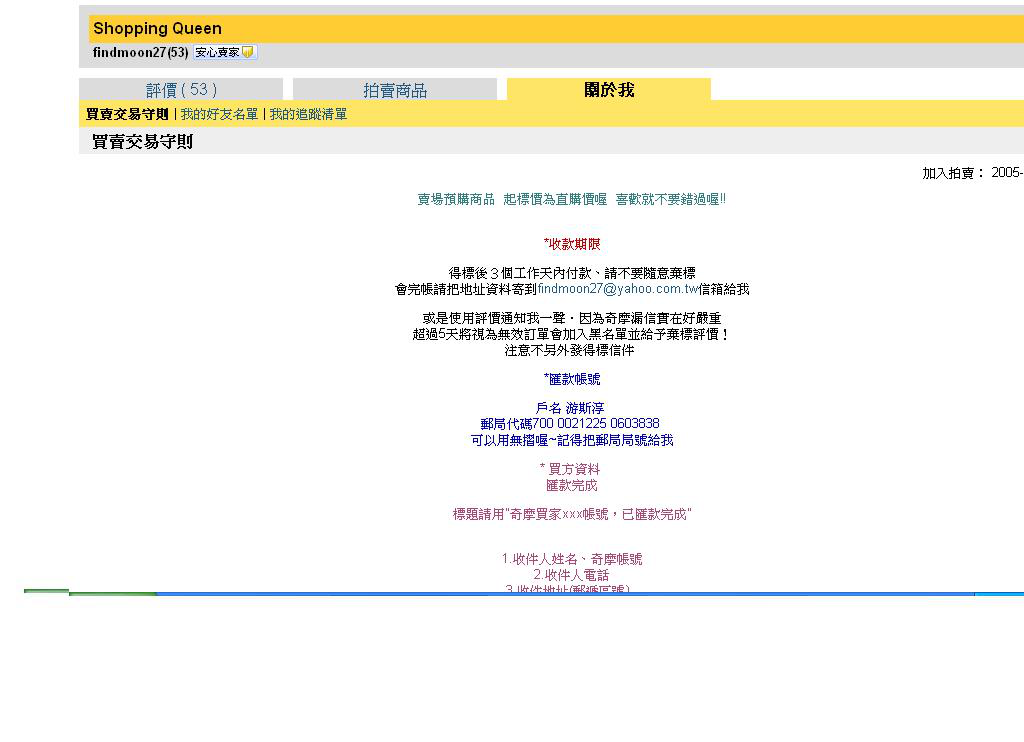Click the line 超過5天將視為無效訂單
The width and height of the screenshot is (1024, 742).
(x=571, y=334)
